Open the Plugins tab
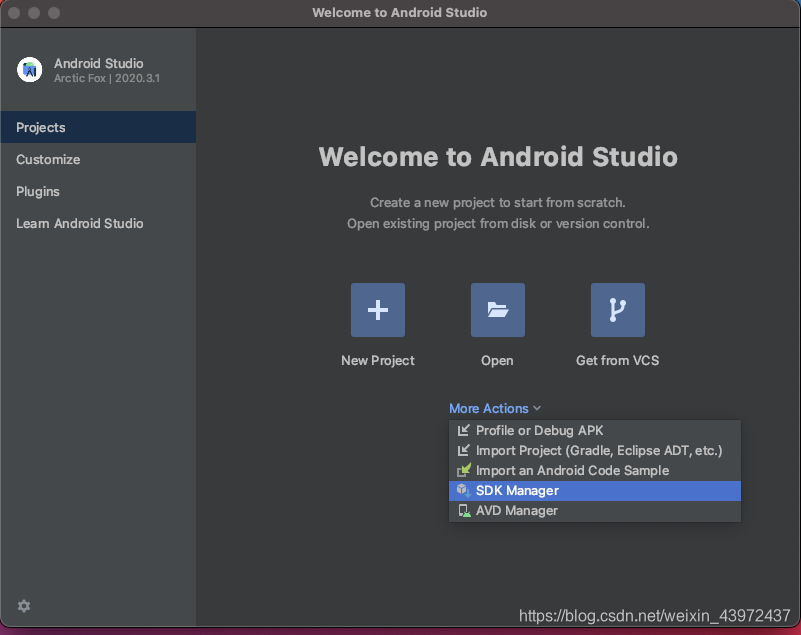Screen dimensions: 801x635 click(x=98, y=191)
